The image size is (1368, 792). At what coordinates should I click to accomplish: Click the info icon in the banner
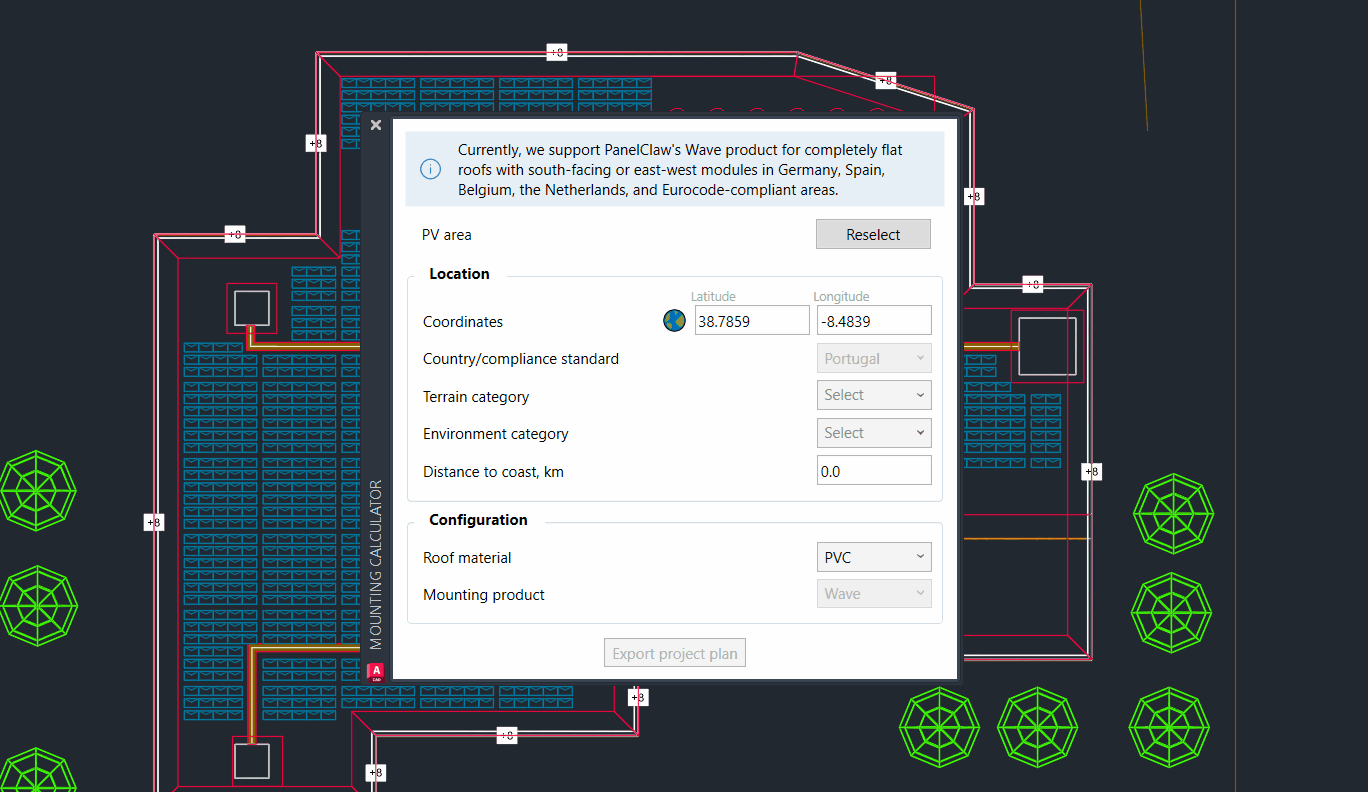[x=430, y=169]
